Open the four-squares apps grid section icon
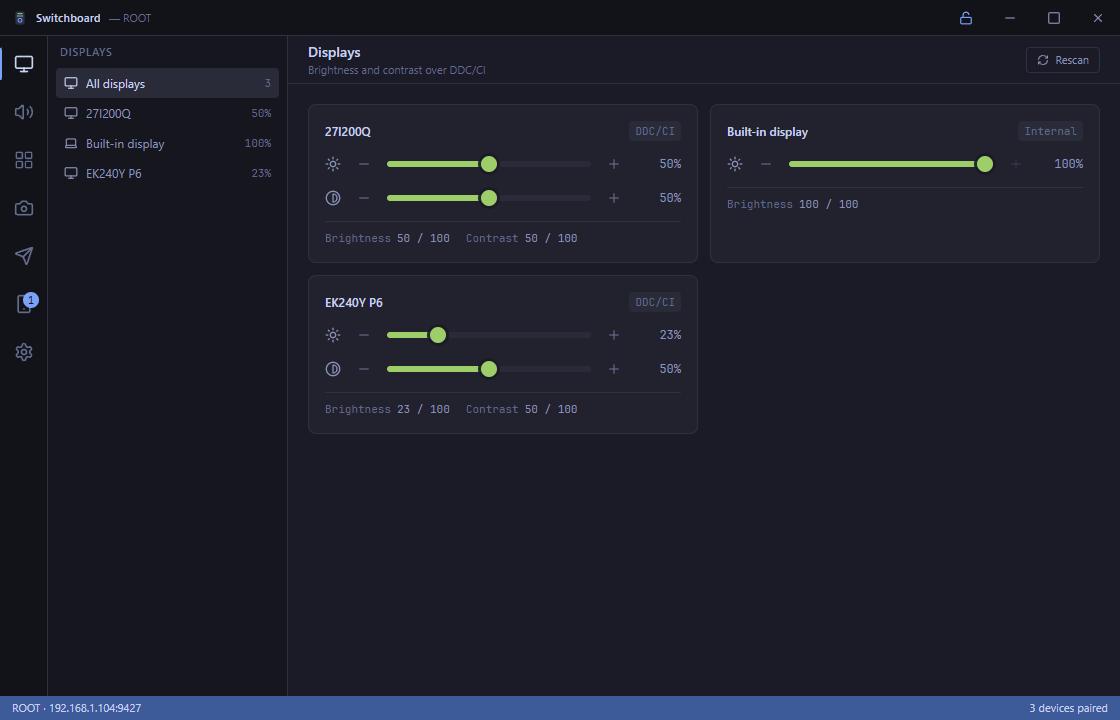 tap(24, 160)
